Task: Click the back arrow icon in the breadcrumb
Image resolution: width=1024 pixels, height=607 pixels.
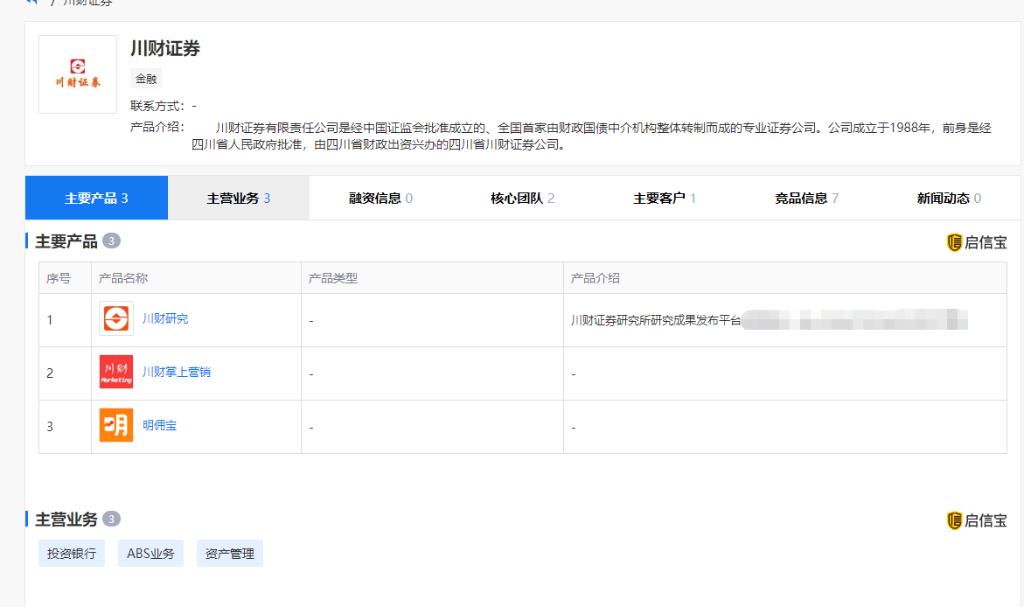Action: point(32,2)
